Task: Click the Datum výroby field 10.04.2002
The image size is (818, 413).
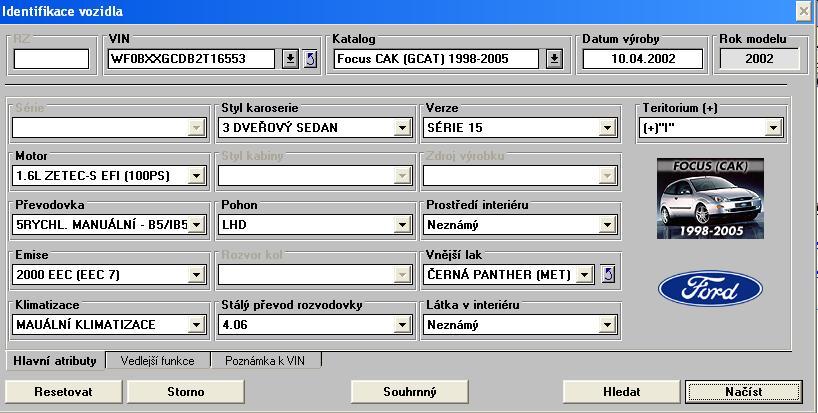Action: coord(643,59)
